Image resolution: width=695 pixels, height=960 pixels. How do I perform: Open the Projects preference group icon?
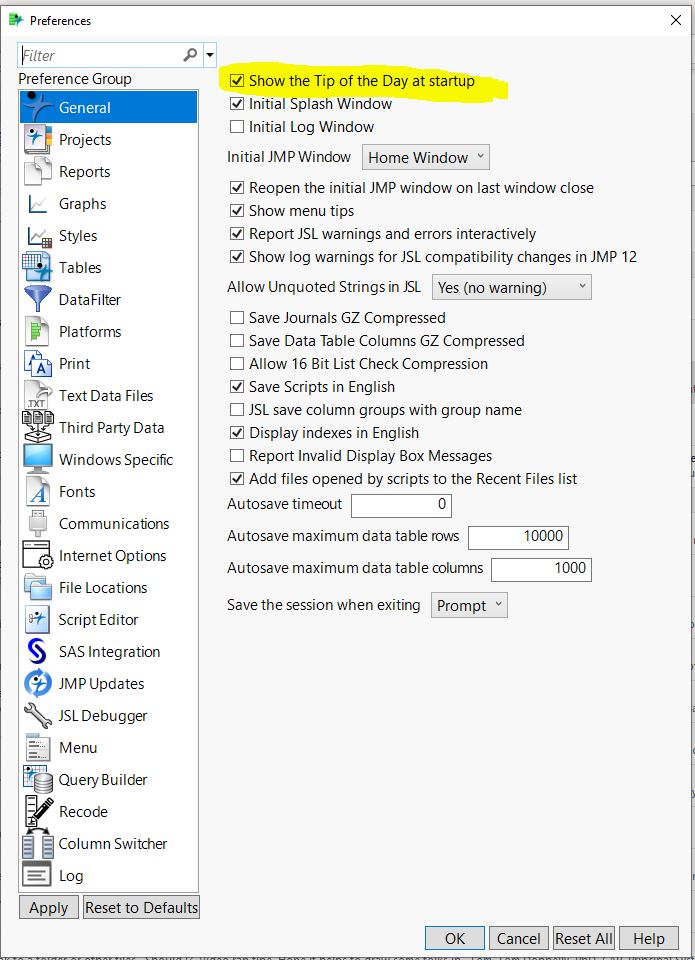pyautogui.click(x=38, y=140)
